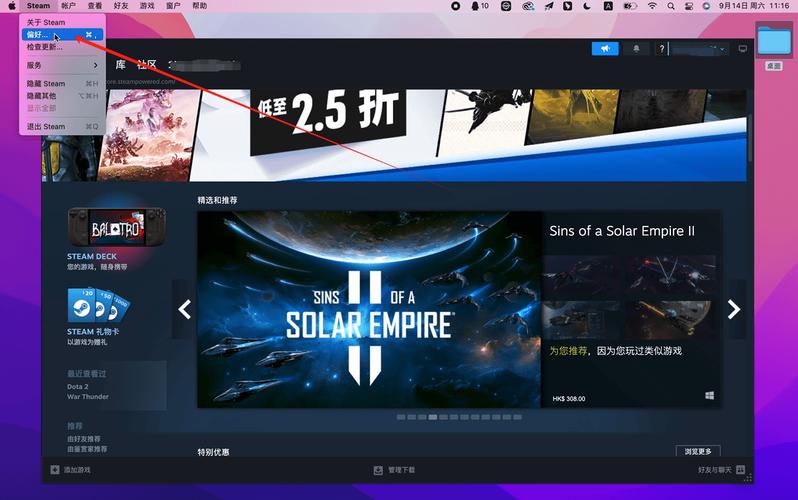The image size is (798, 500).
Task: Open the notifications bell in Steam
Action: click(x=636, y=49)
